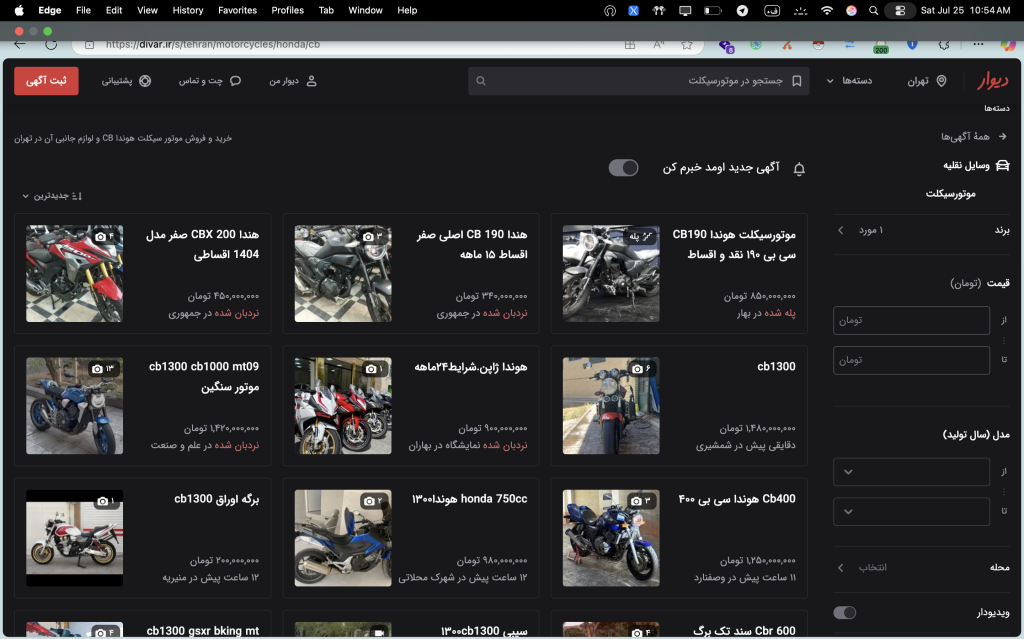Expand the برند filter showing ۱ مورد
Viewport: 1024px width, 639px height.
[923, 230]
